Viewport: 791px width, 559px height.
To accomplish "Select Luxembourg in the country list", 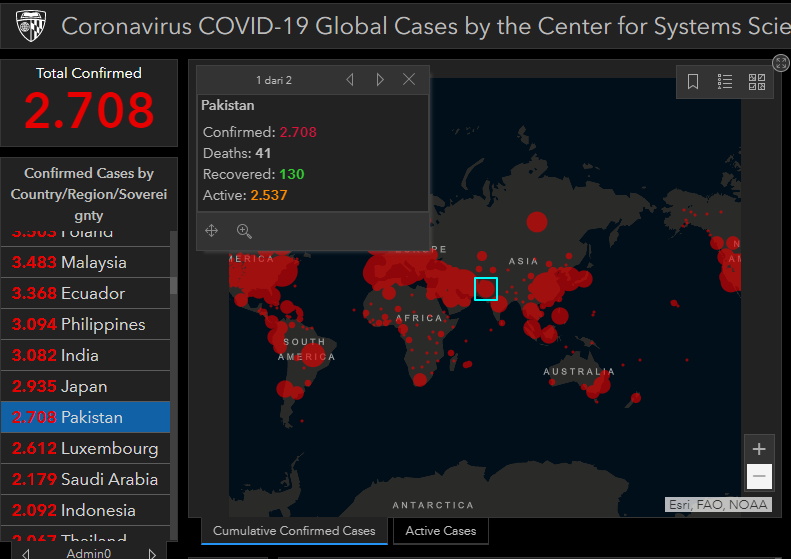I will (85, 449).
